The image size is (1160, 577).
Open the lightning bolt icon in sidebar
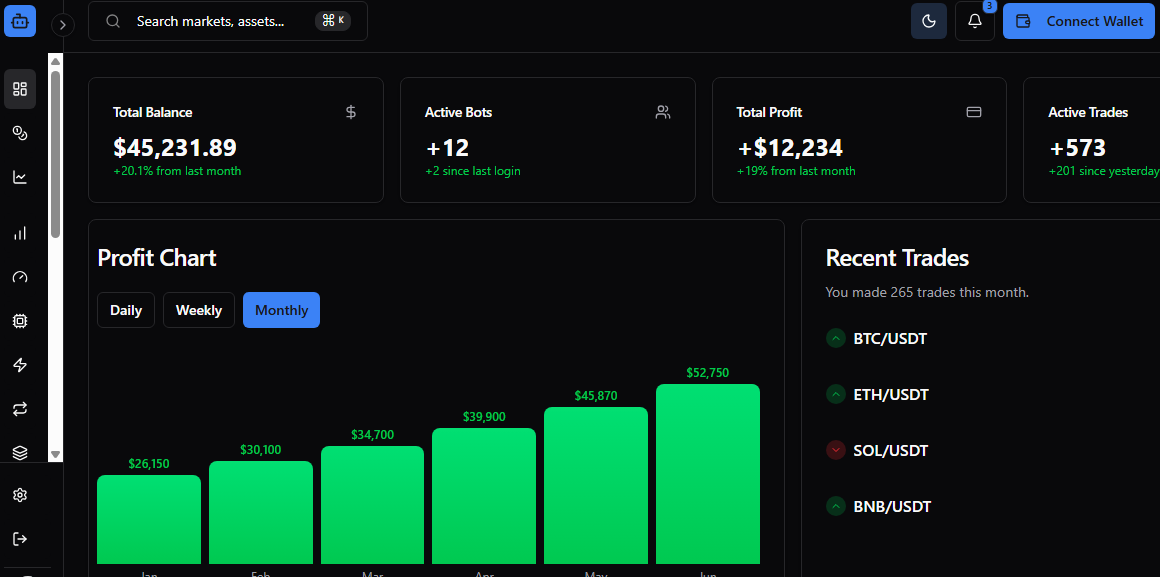click(x=20, y=365)
